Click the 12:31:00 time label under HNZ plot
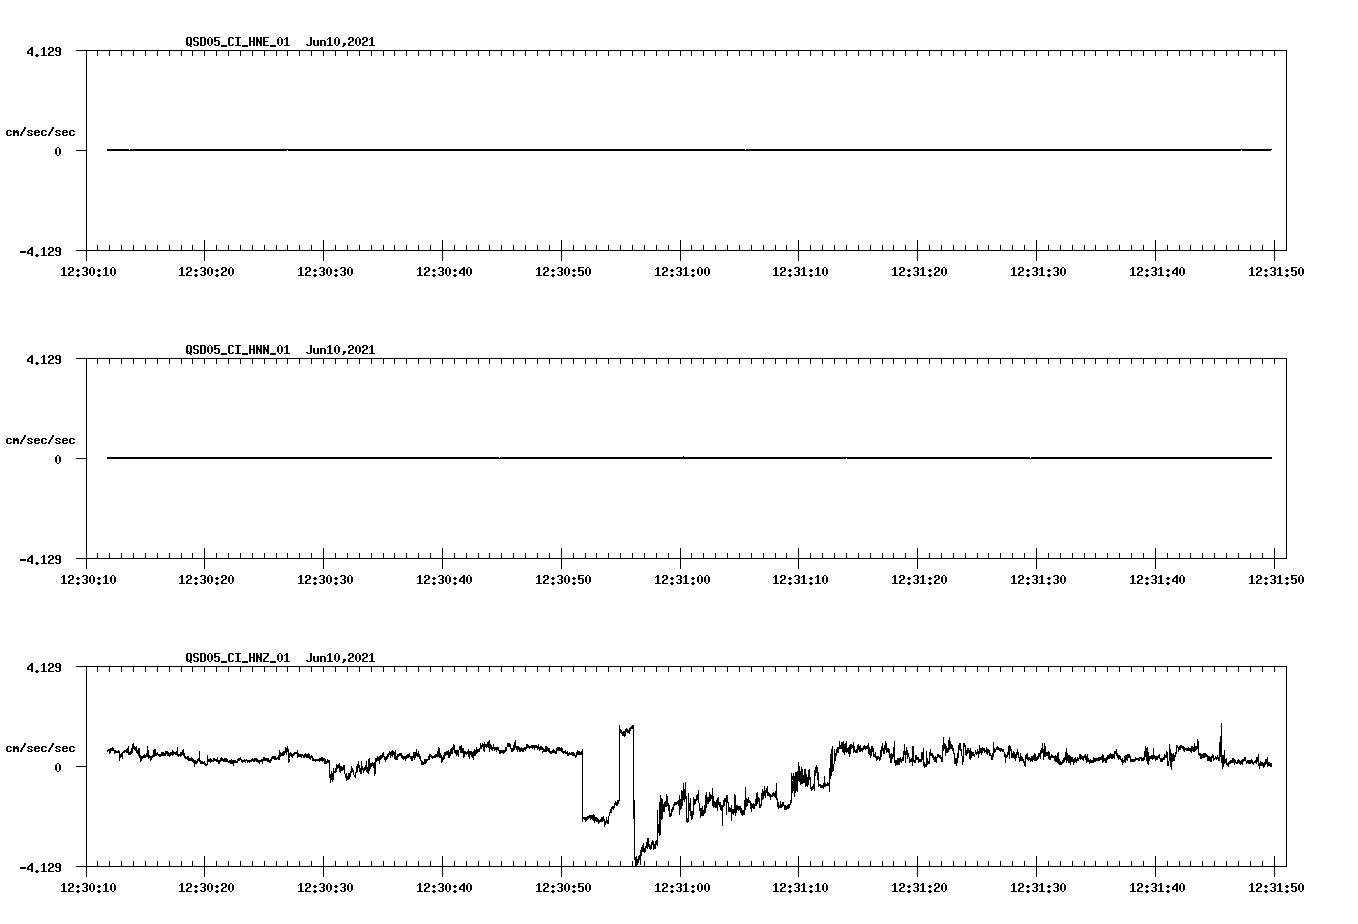This screenshot has height=924, width=1358. click(681, 887)
